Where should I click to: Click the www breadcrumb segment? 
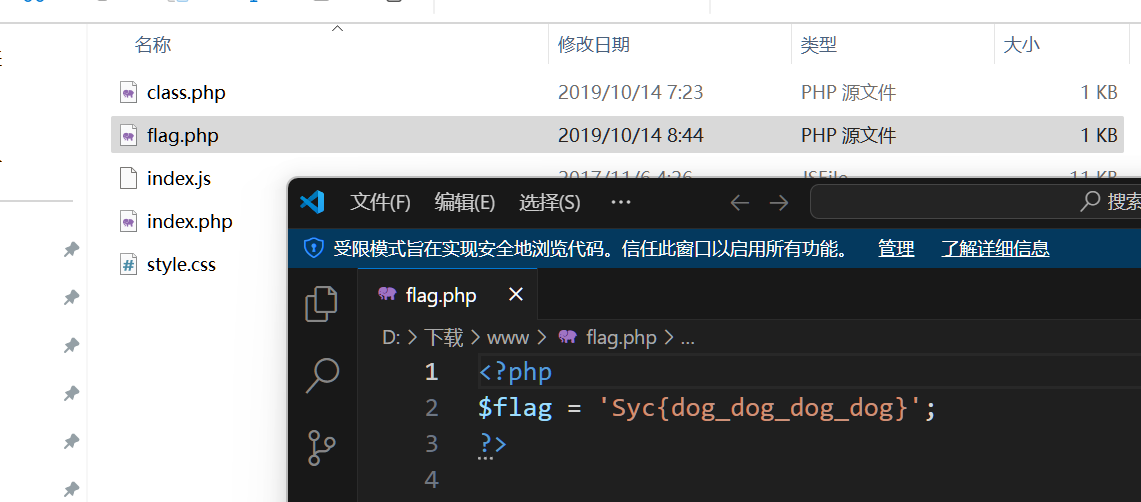coord(507,338)
